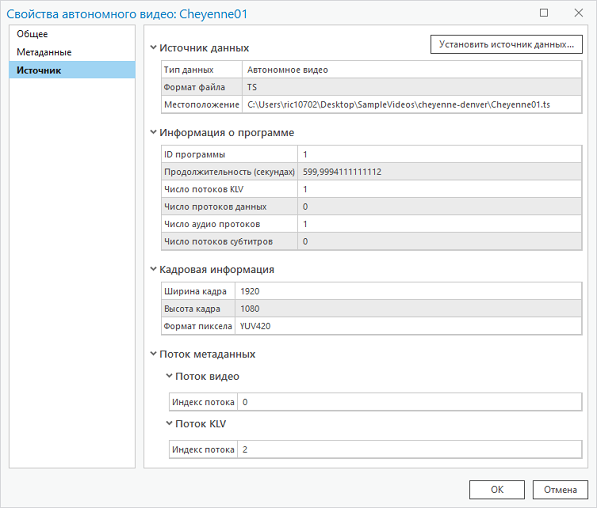This screenshot has height=508, width=597.
Task: Click Установить источник данных button
Action: (x=506, y=45)
